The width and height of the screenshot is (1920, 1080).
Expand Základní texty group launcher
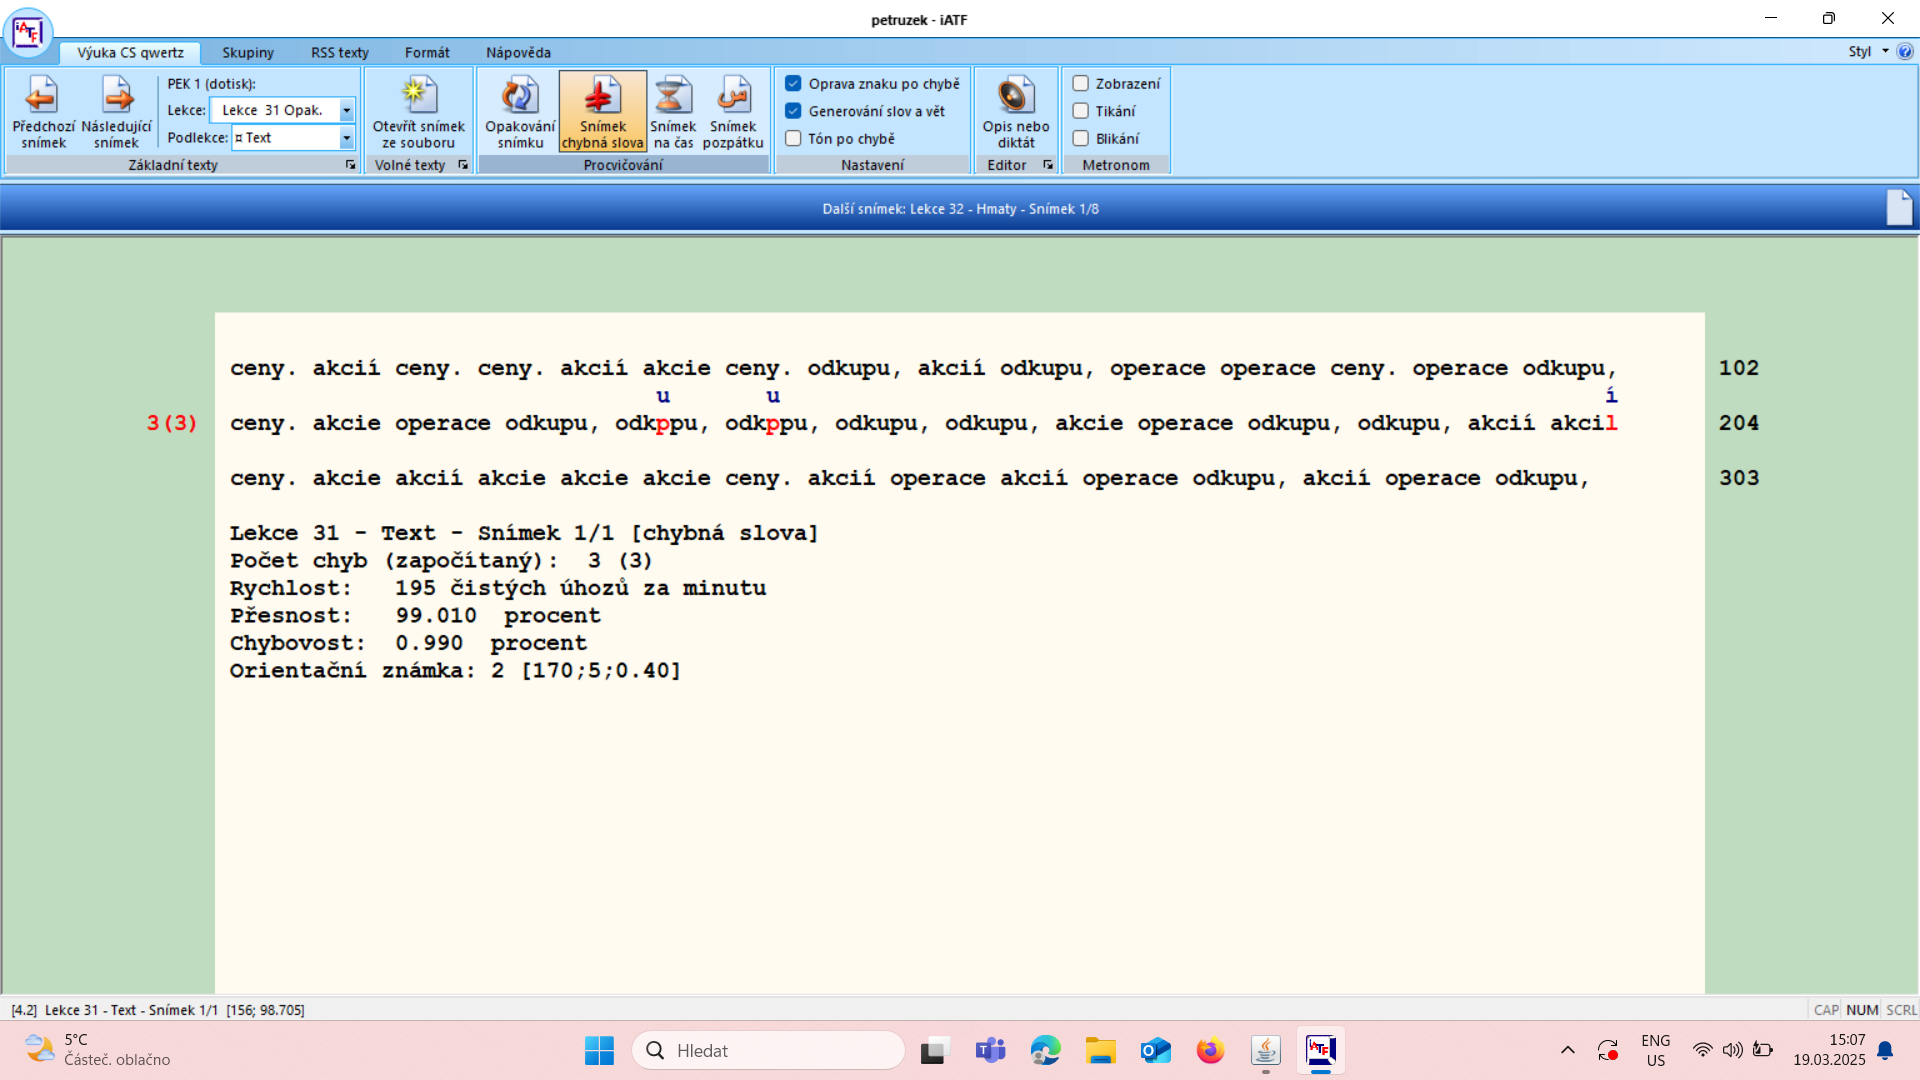tap(351, 165)
